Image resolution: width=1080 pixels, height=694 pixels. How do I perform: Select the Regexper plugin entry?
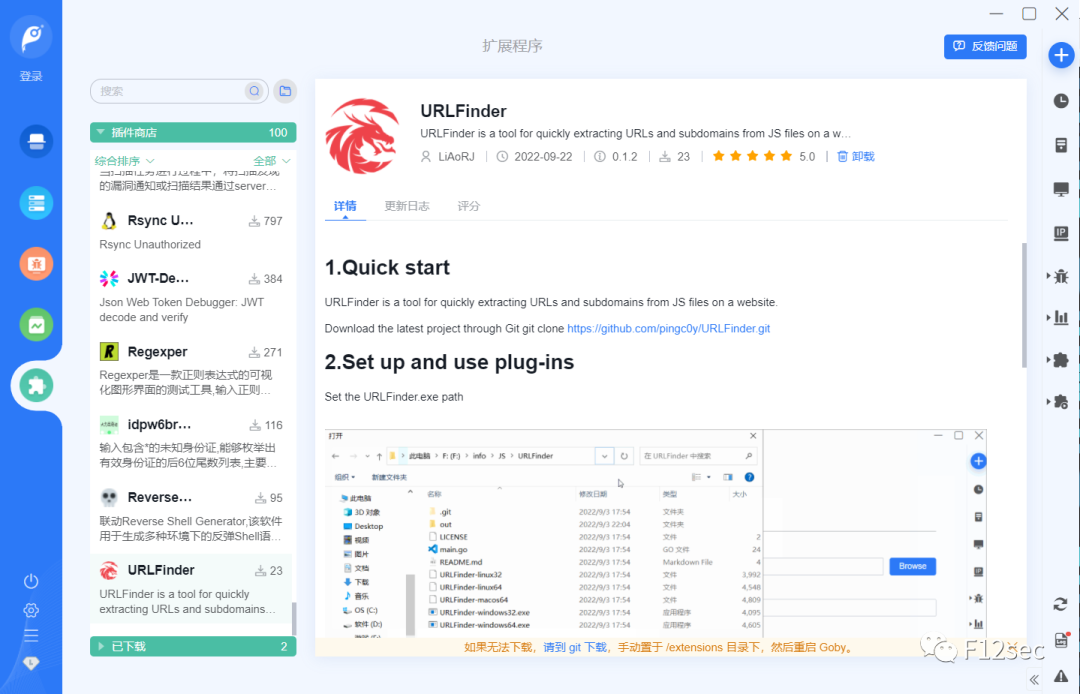[x=191, y=370]
